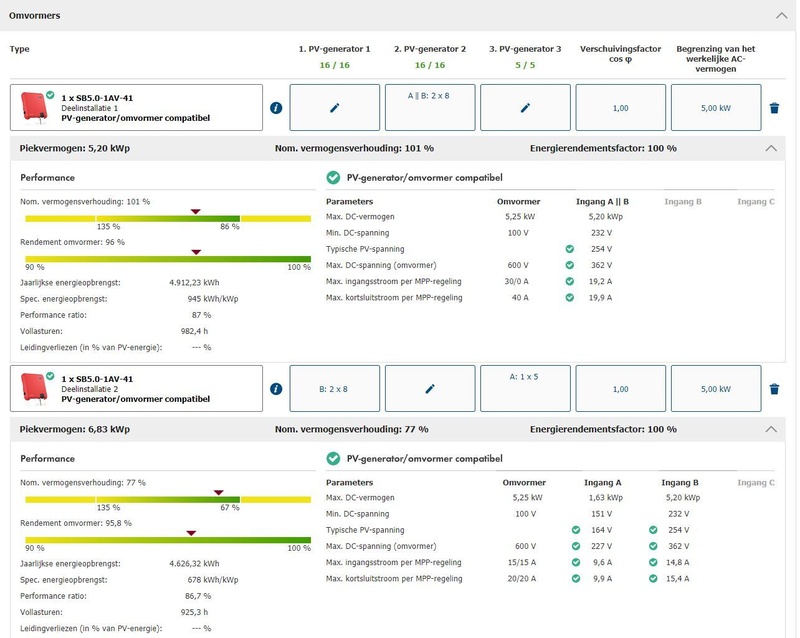Image resolution: width=800 pixels, height=638 pixels.
Task: Open the A: 1 x 5 string configuration
Action: point(525,379)
